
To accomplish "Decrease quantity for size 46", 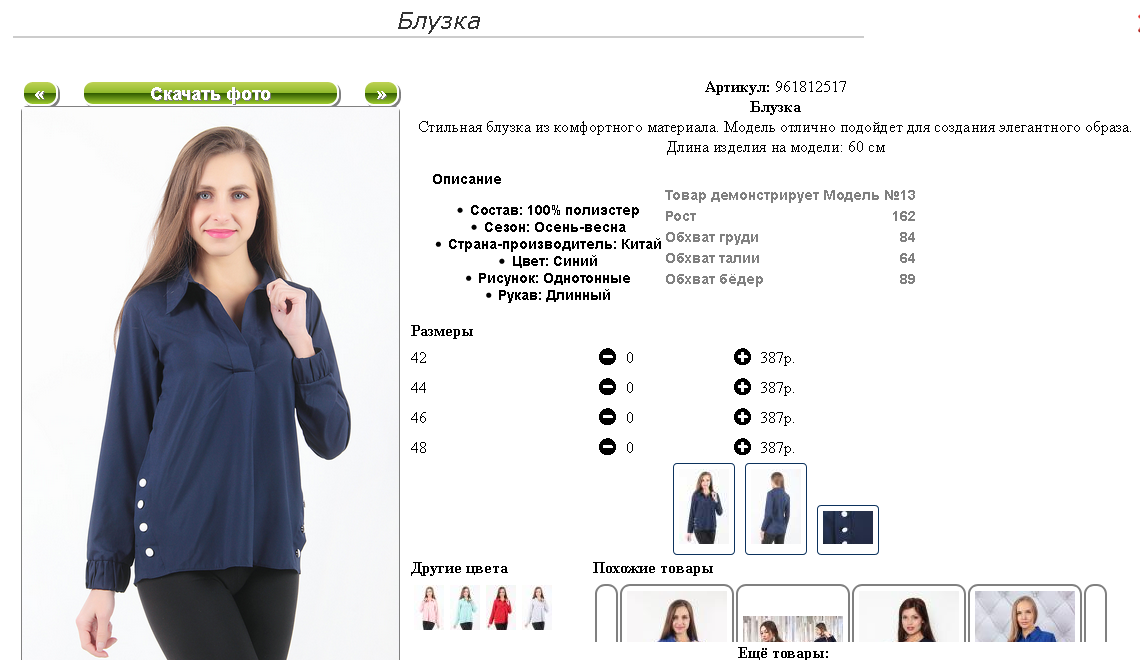I will coord(607,416).
